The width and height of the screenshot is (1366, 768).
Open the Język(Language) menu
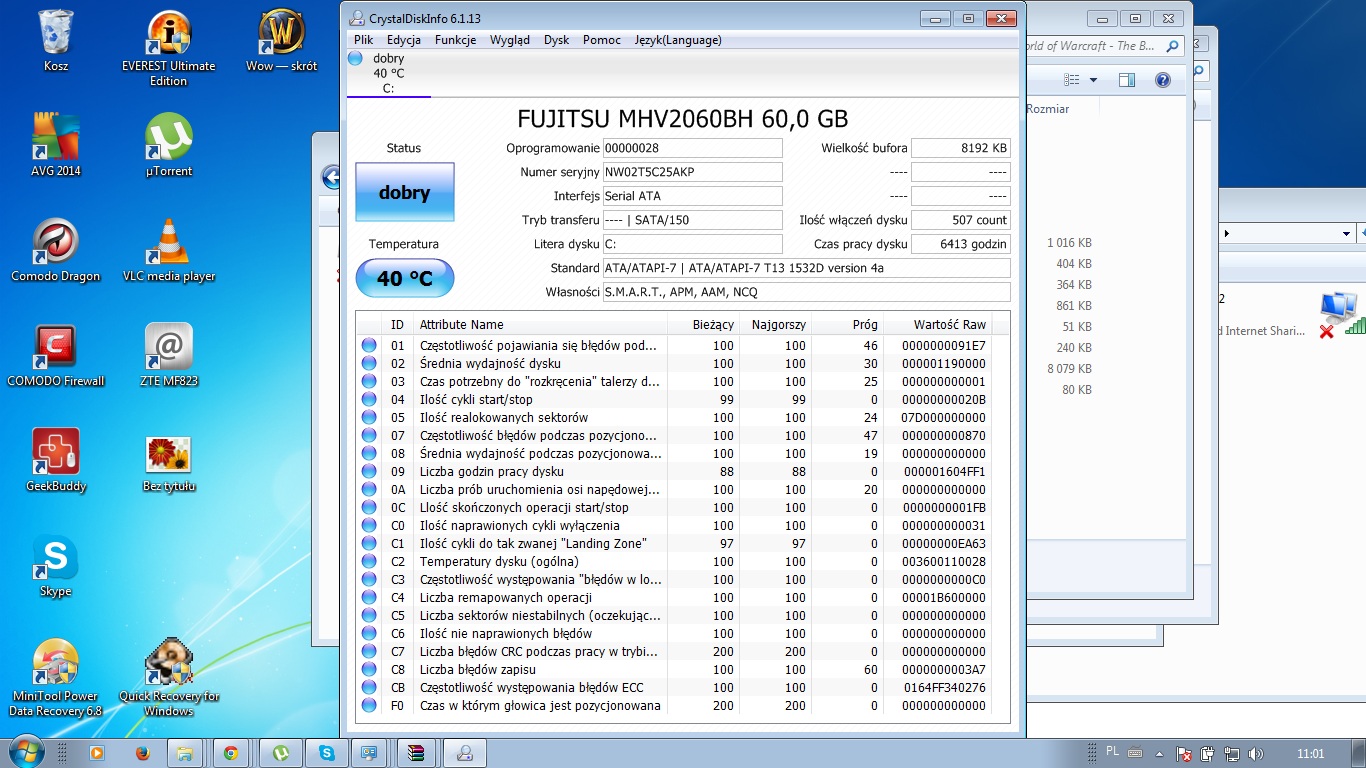[678, 40]
